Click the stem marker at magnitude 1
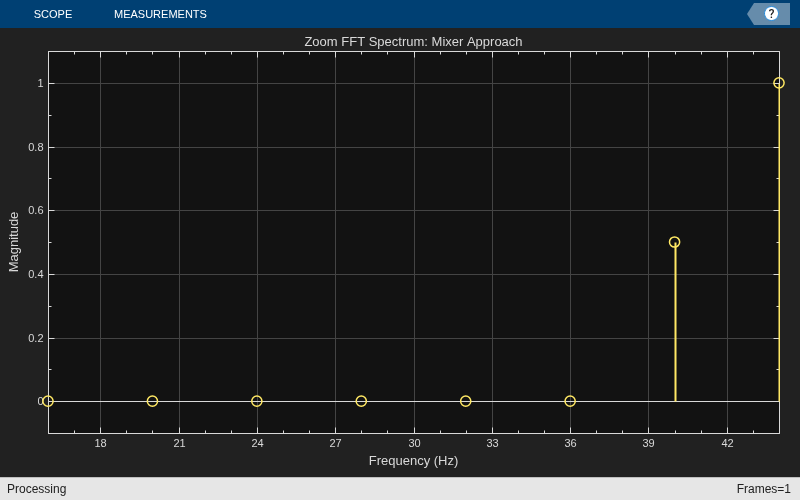This screenshot has width=800, height=500. coord(779,83)
